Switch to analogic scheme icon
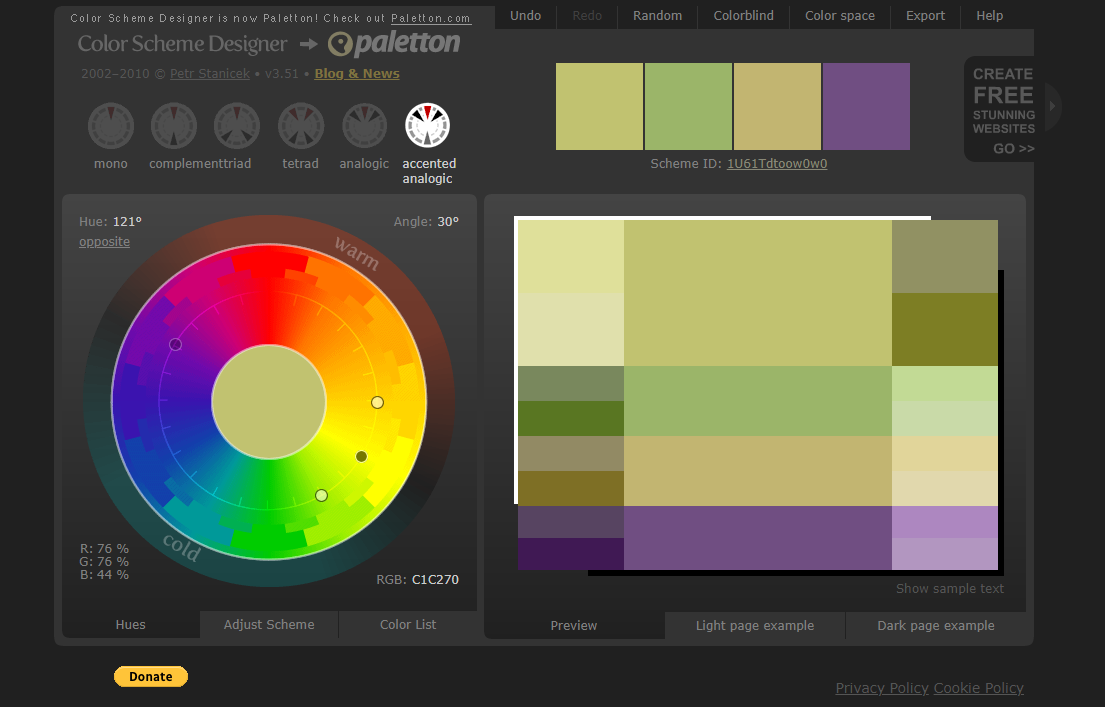 (364, 126)
